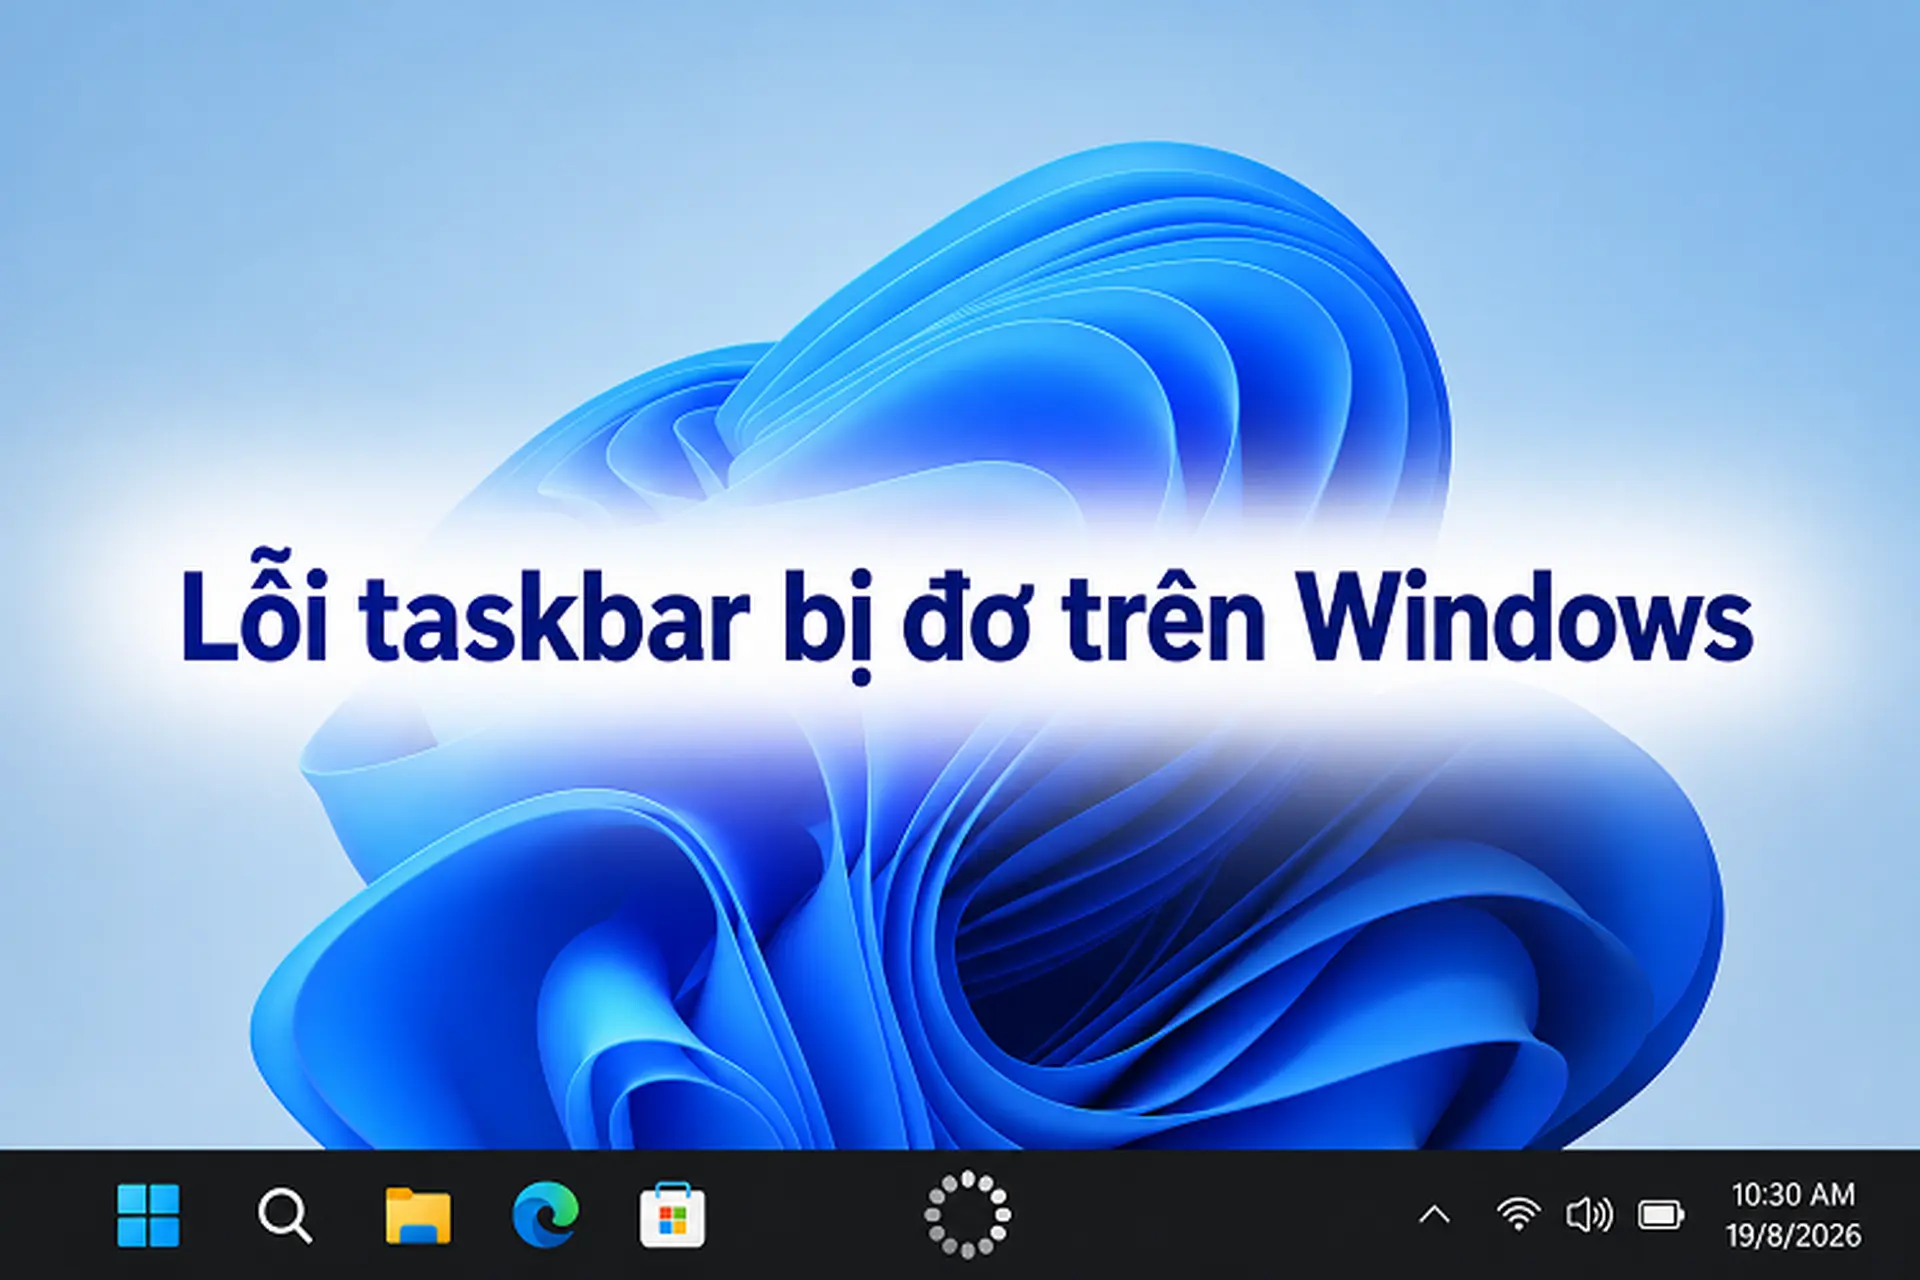Open Microsoft Store app

point(672,1215)
